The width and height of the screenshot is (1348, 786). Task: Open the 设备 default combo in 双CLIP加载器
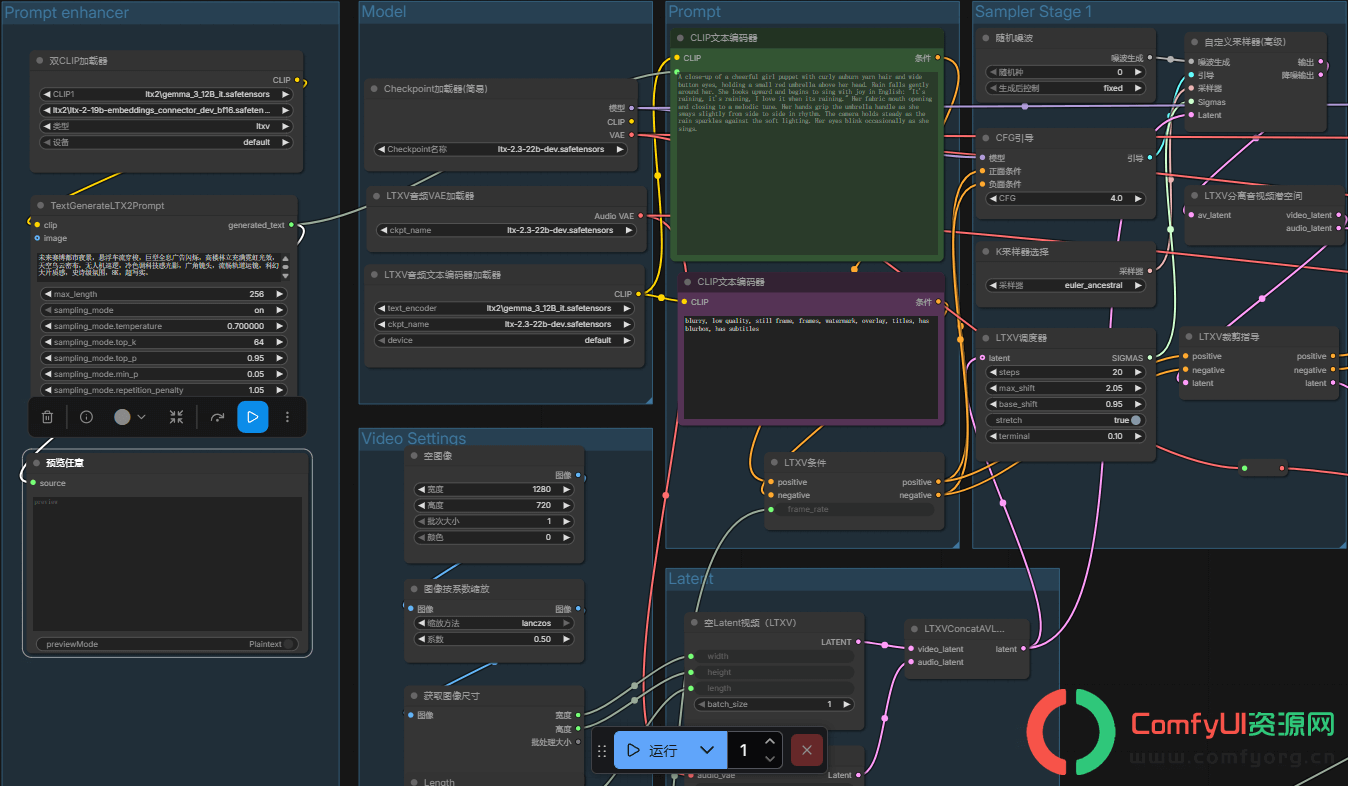point(166,142)
